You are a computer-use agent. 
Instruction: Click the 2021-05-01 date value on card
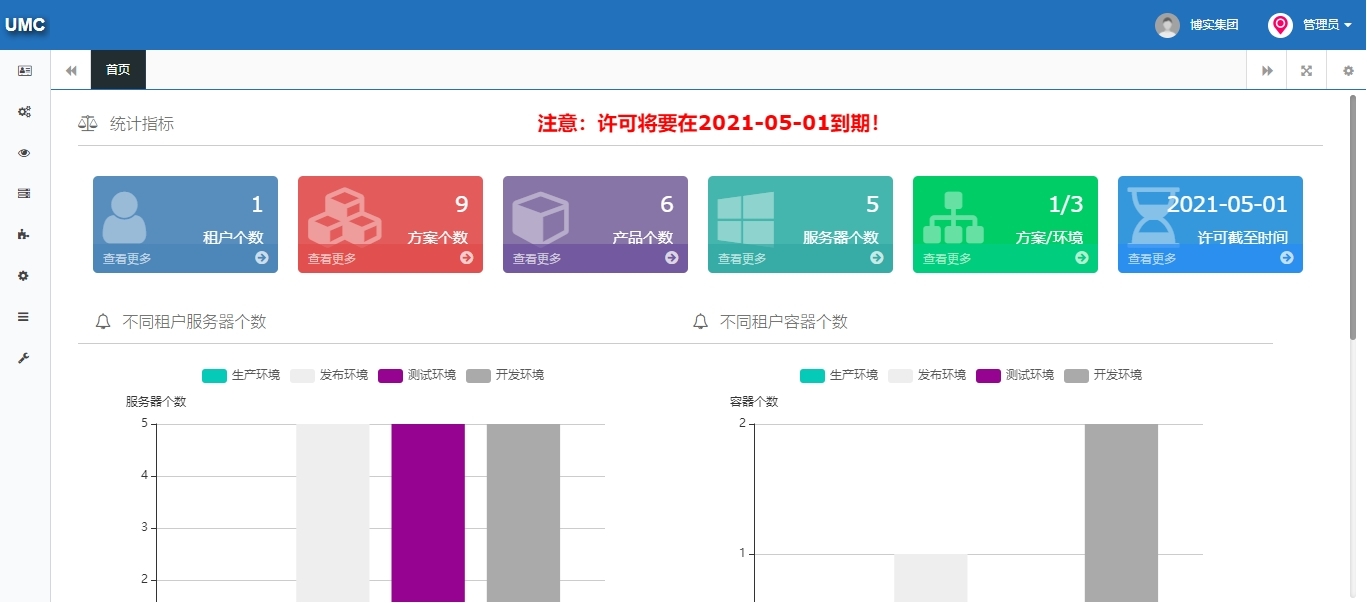click(1227, 204)
